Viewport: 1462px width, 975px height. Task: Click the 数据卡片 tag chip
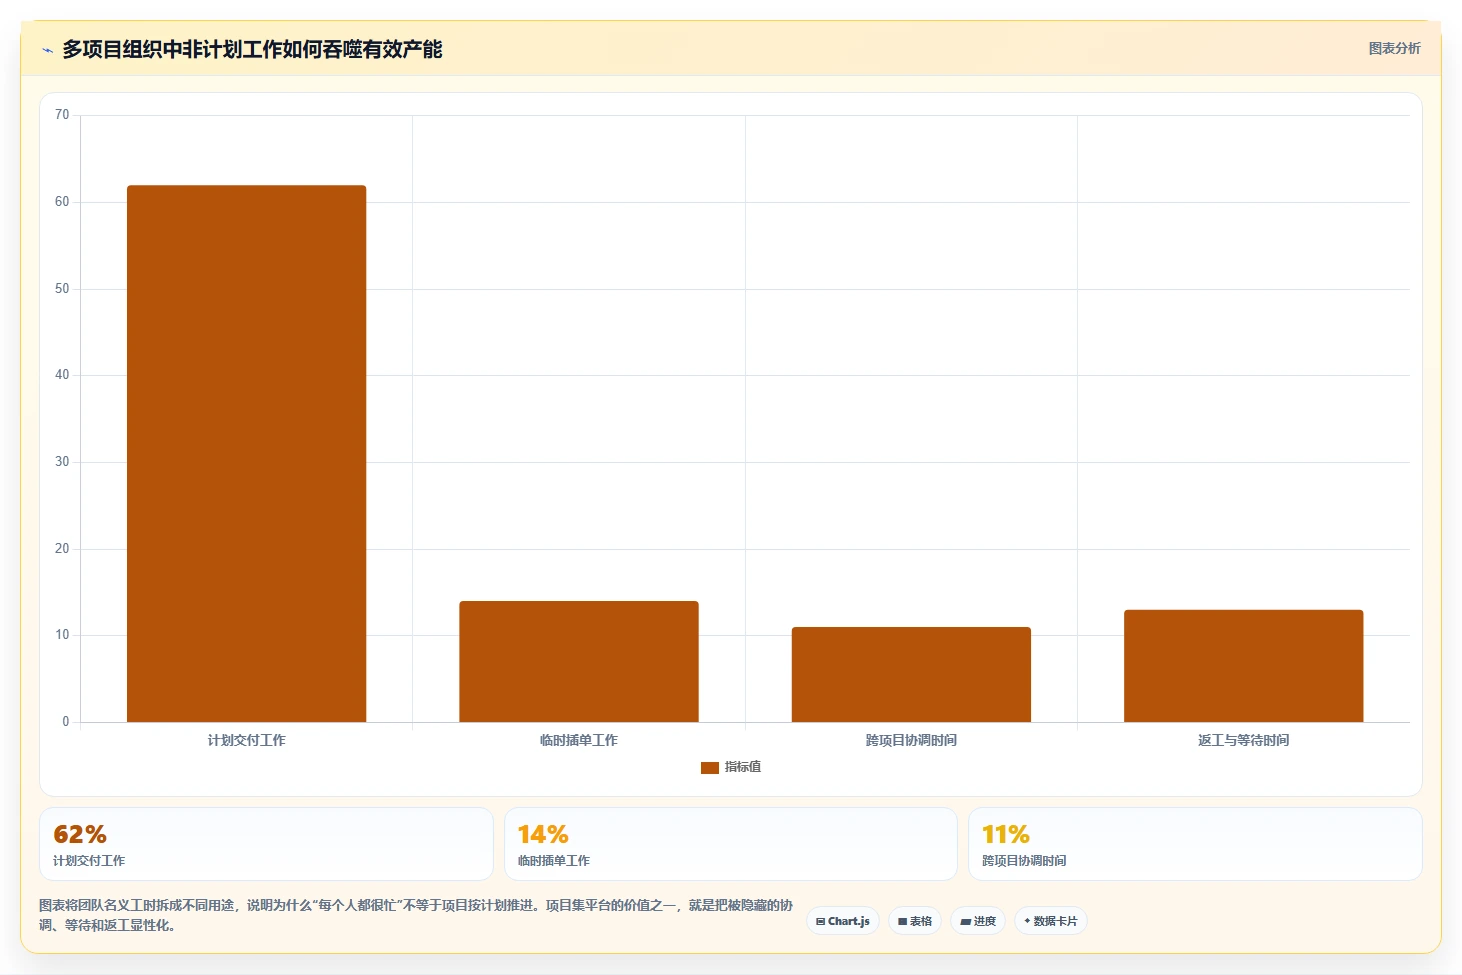[1051, 921]
